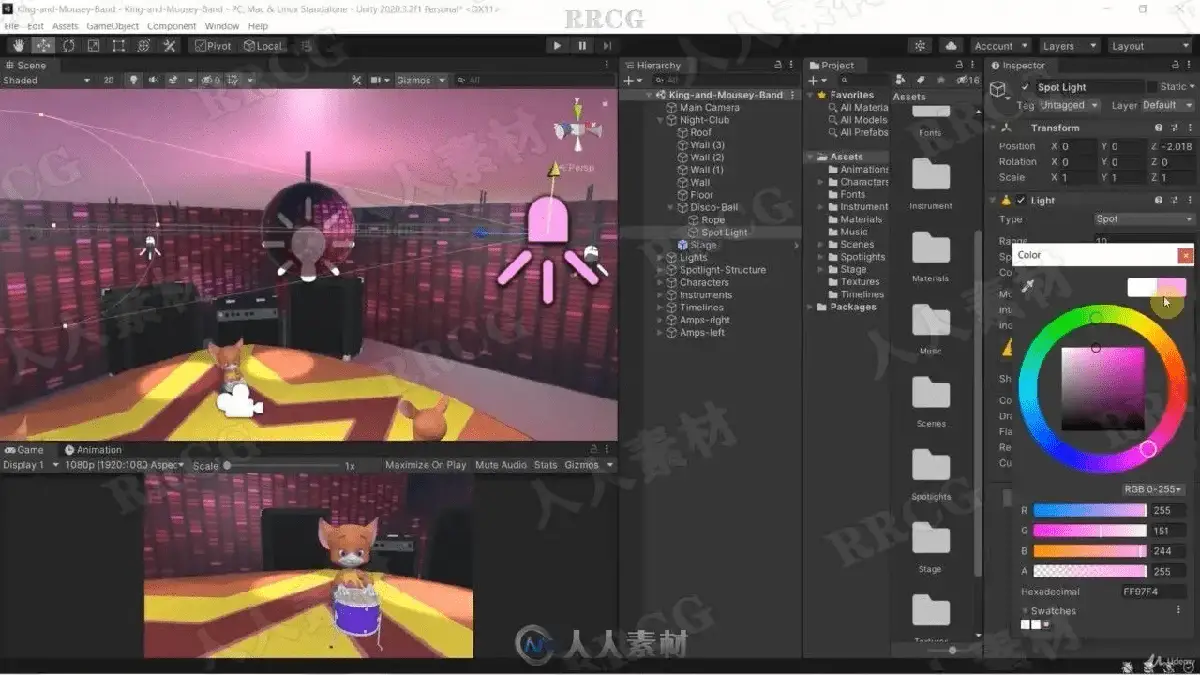Image resolution: width=1200 pixels, height=675 pixels.
Task: Open the Window menu
Action: [x=221, y=26]
